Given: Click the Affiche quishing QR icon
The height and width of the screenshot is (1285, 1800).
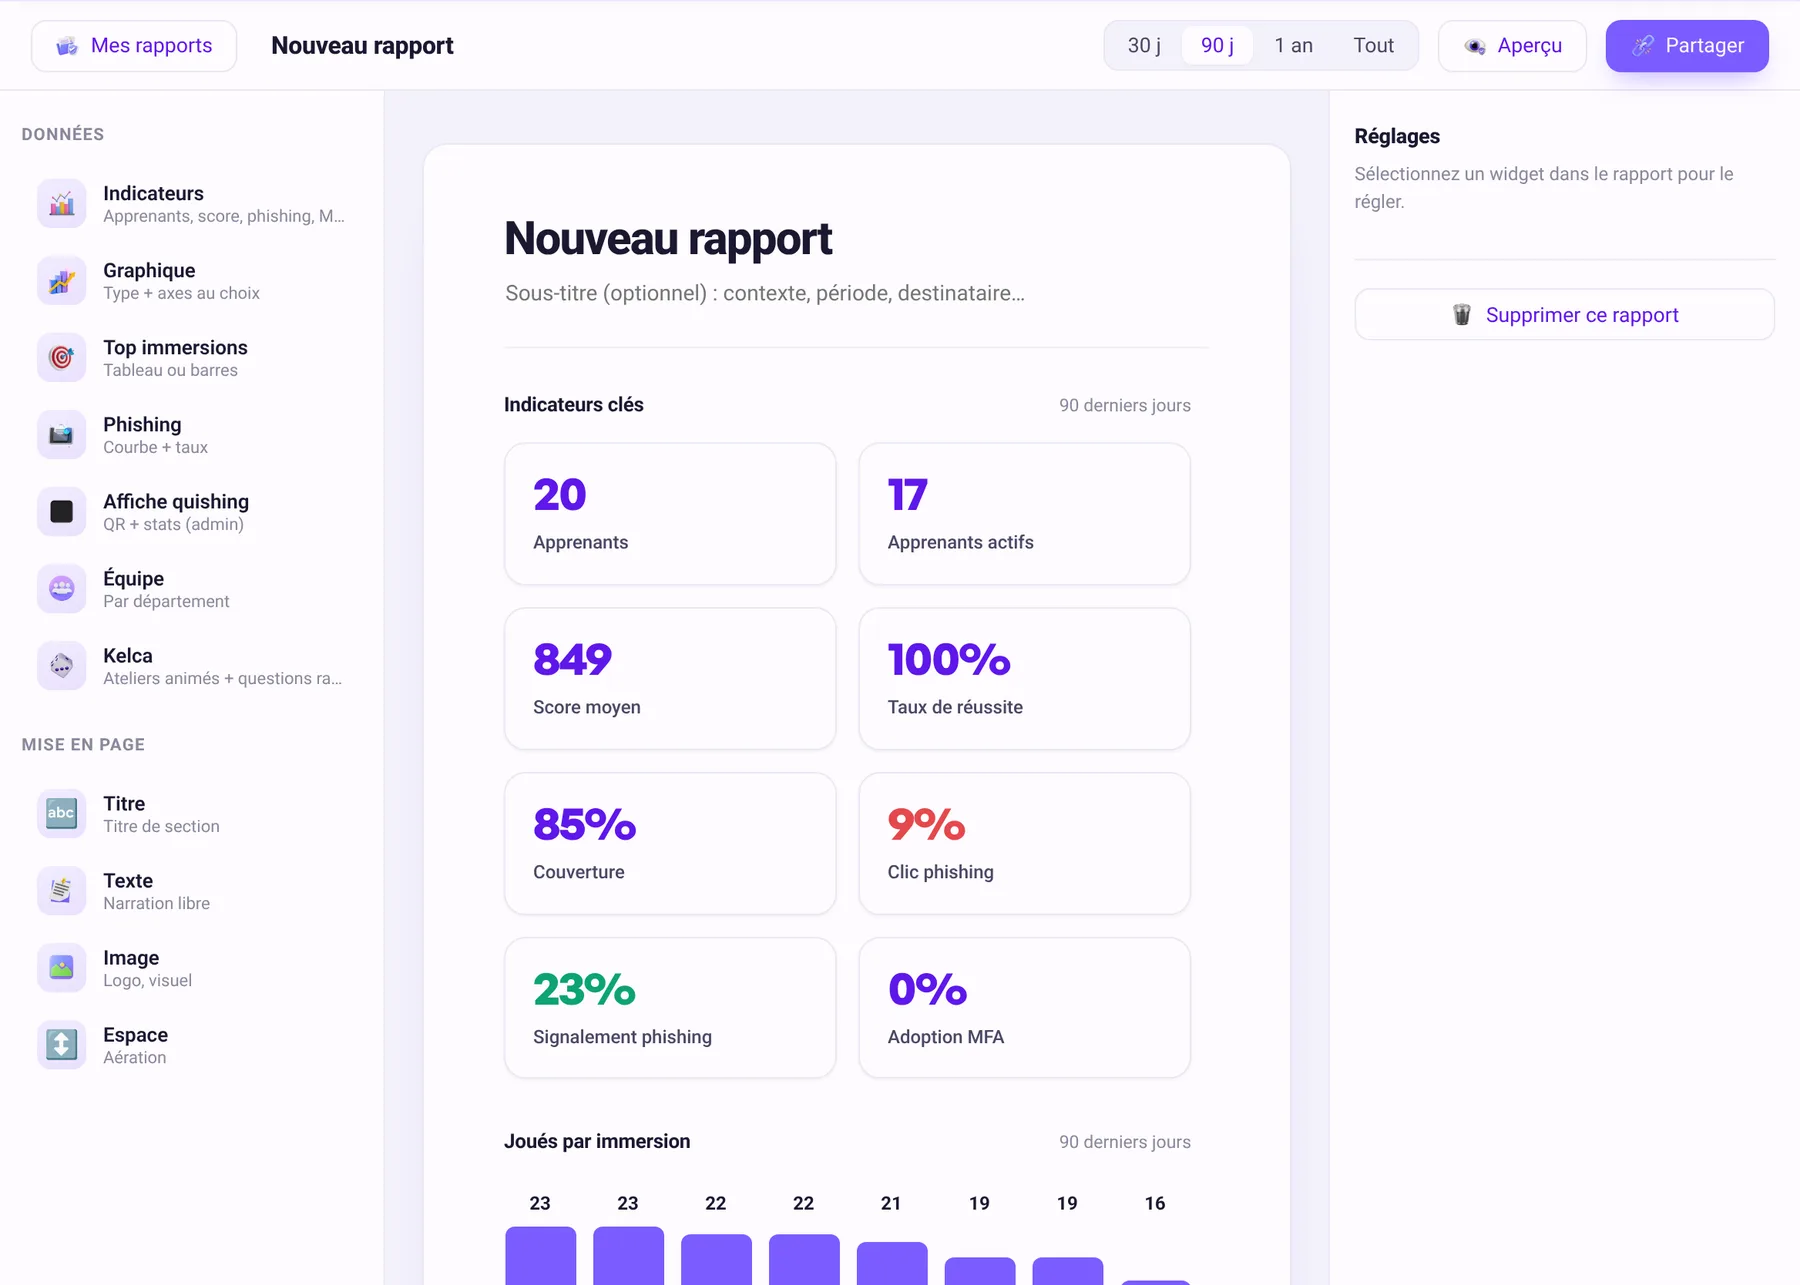Looking at the screenshot, I should (x=62, y=512).
